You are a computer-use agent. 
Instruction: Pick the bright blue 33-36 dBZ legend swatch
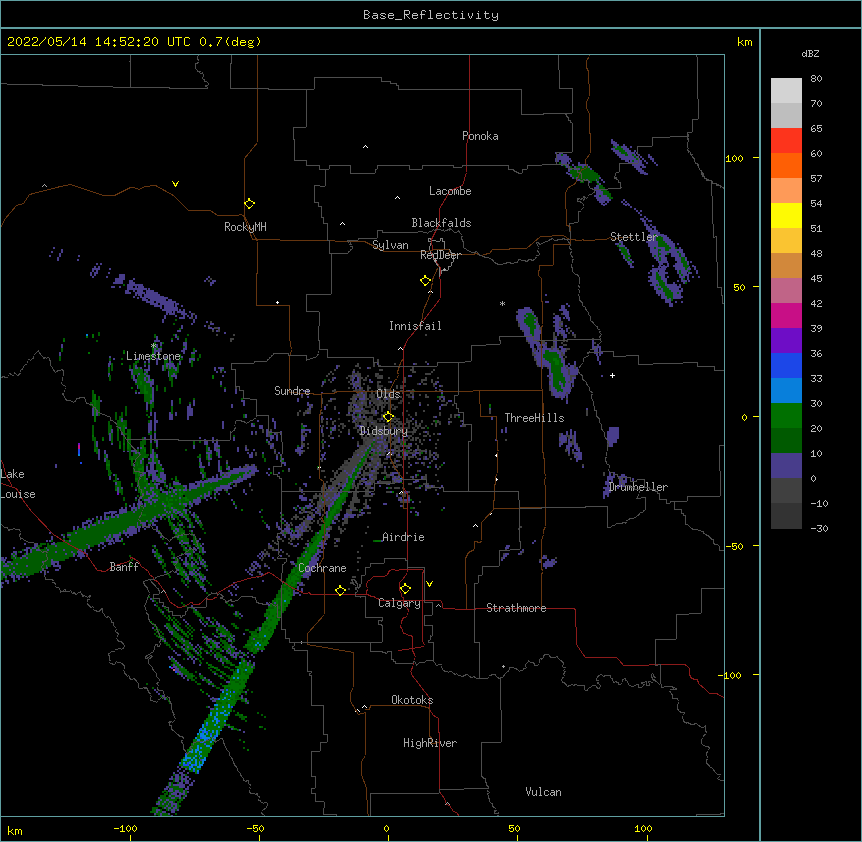click(786, 365)
